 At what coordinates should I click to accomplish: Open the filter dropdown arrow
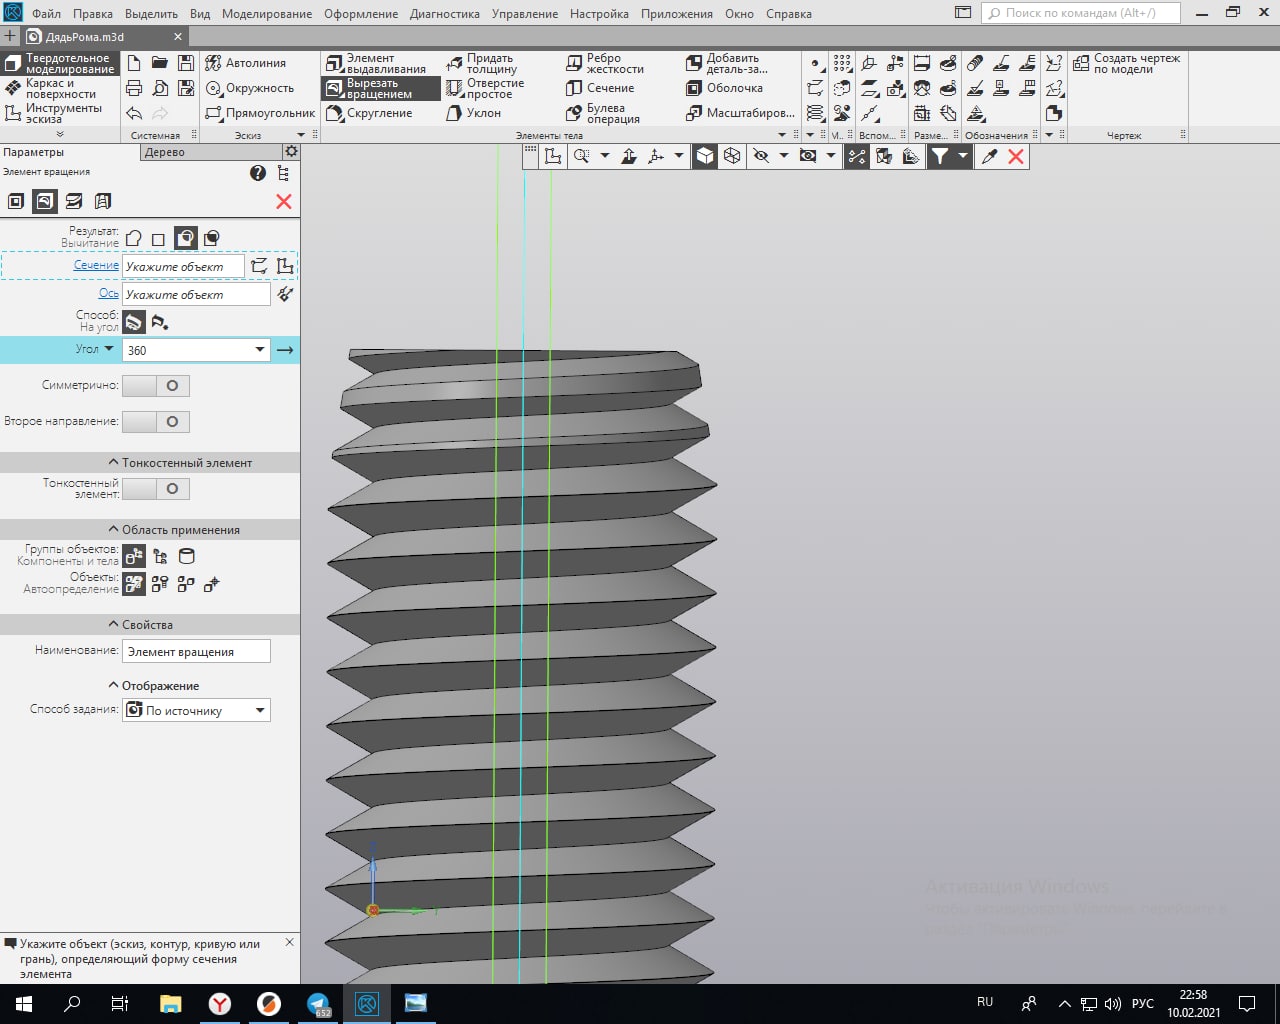(x=963, y=156)
